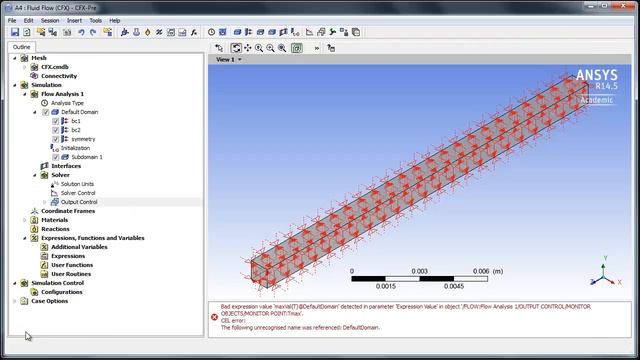Select the Reactions tree item
Screen dimensions: 640x360
tap(56, 229)
